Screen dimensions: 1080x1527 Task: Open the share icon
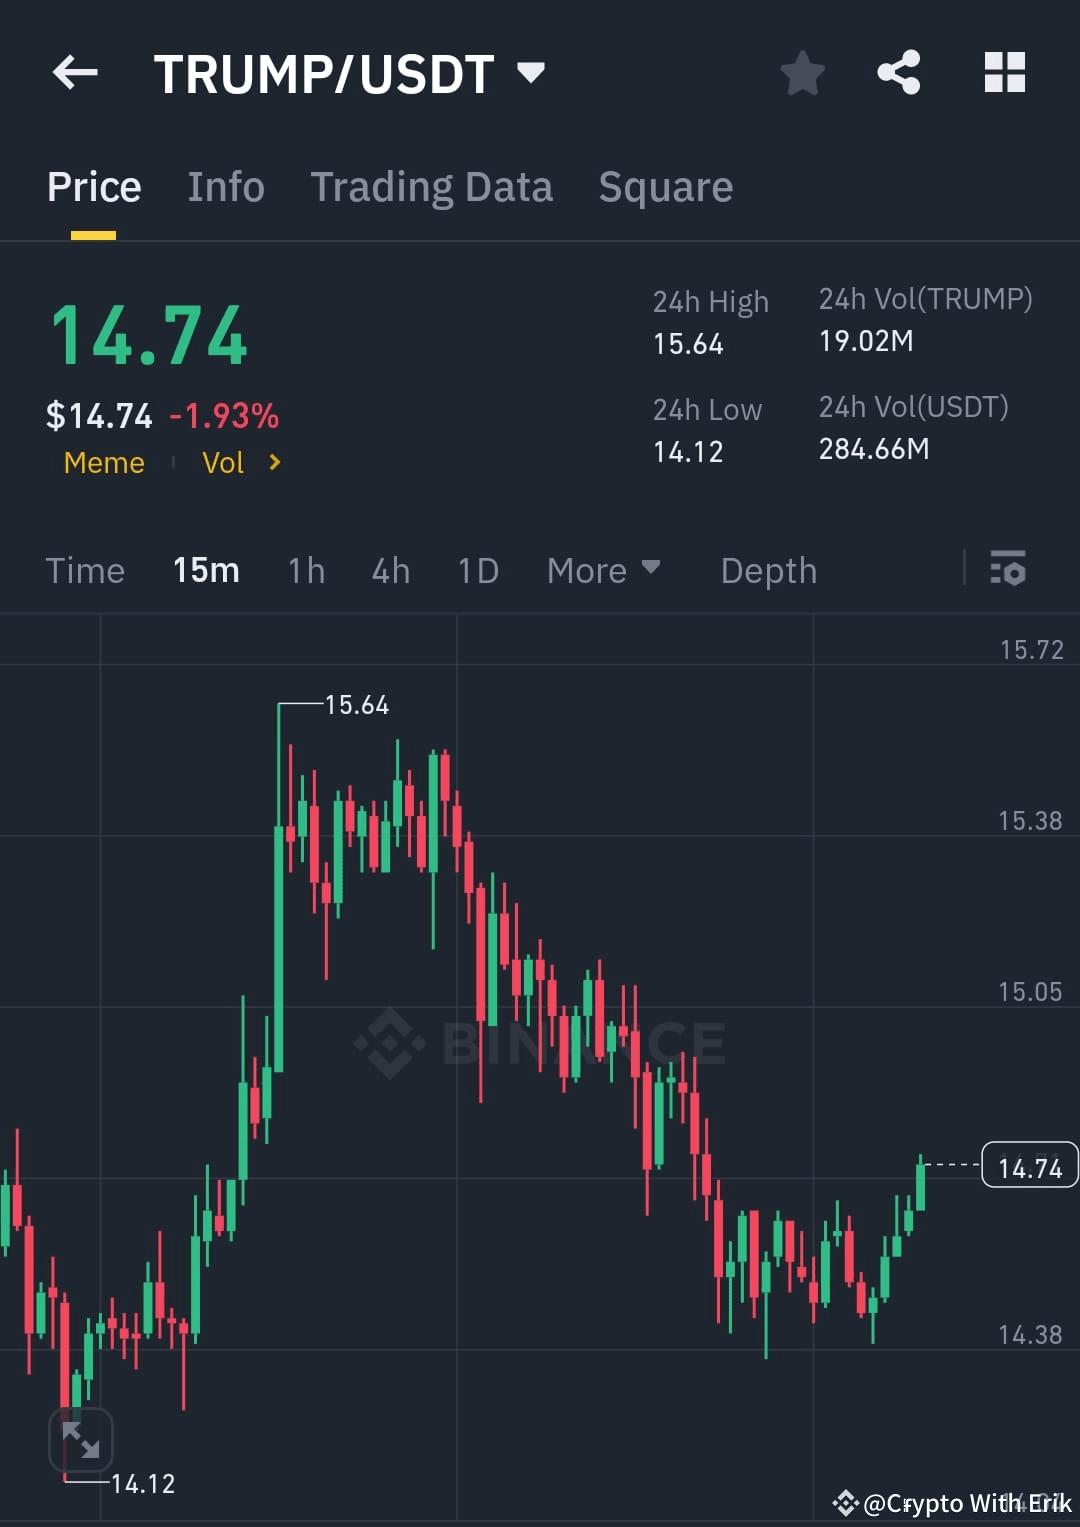click(898, 72)
